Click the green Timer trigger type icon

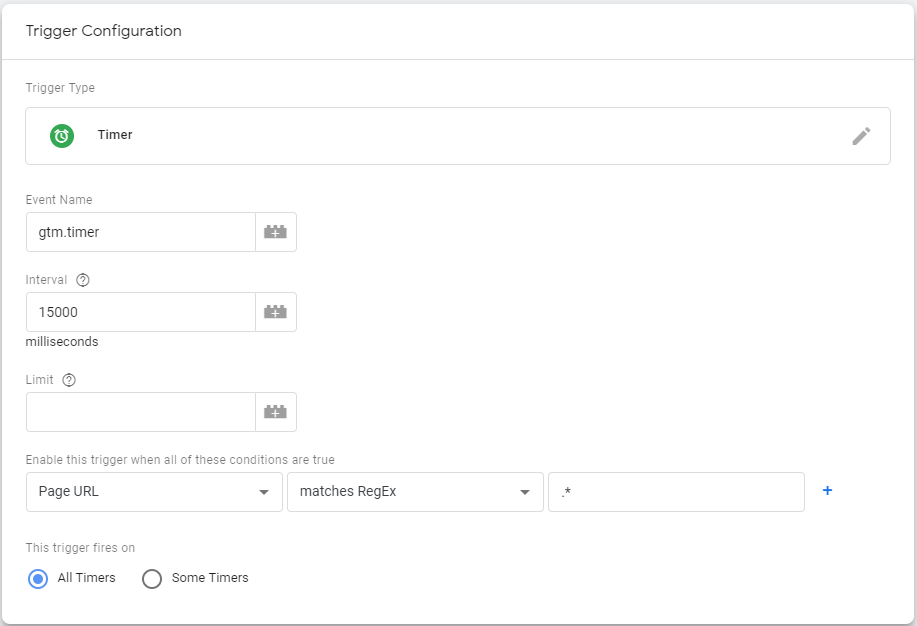pyautogui.click(x=61, y=136)
